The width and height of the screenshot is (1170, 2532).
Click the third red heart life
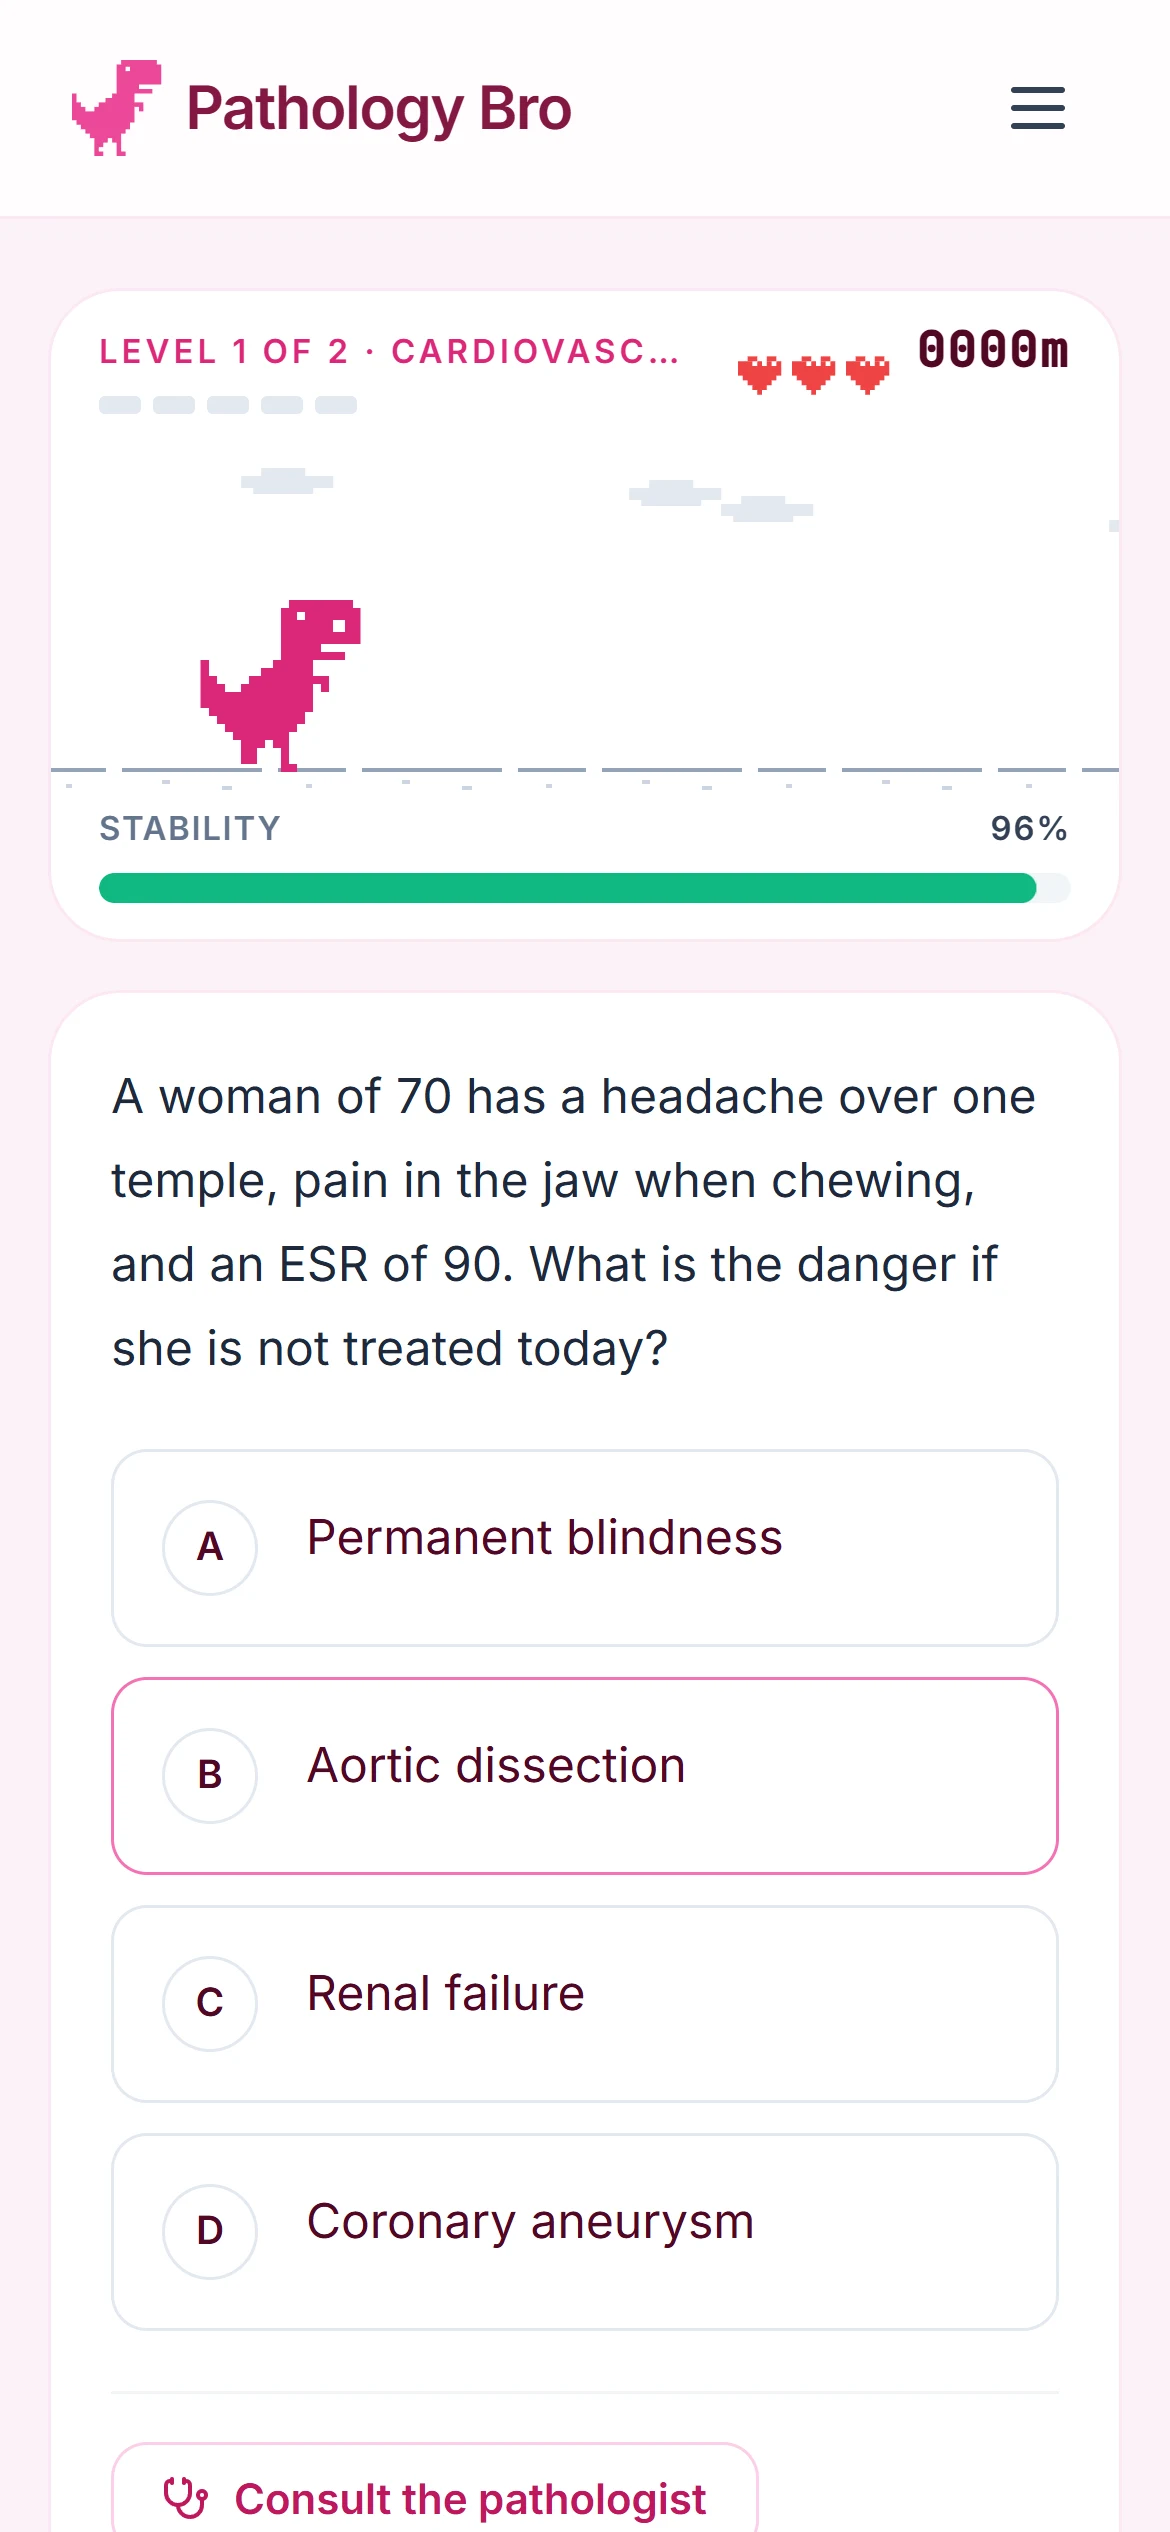pos(867,374)
